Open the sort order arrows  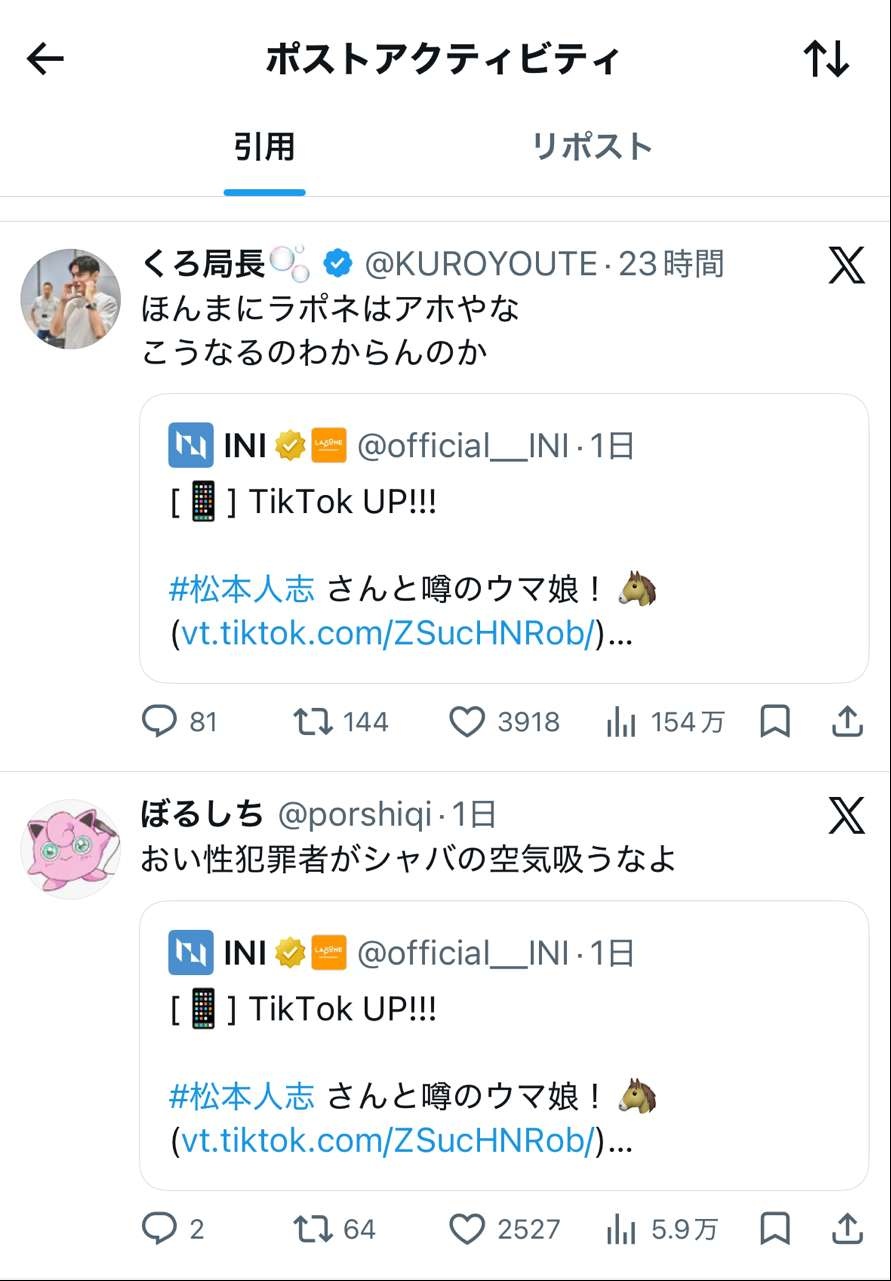(x=826, y=59)
